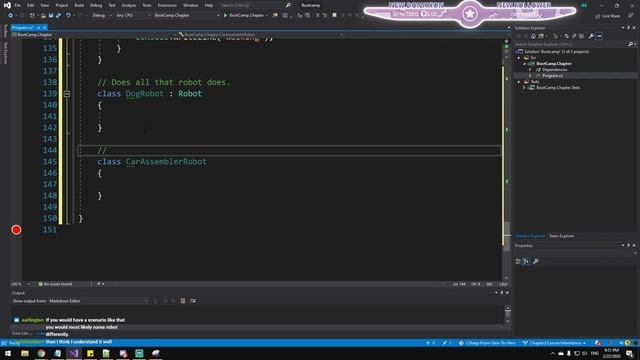Collapse the Src folder
640x360 pixels.
pyautogui.click(x=519, y=58)
